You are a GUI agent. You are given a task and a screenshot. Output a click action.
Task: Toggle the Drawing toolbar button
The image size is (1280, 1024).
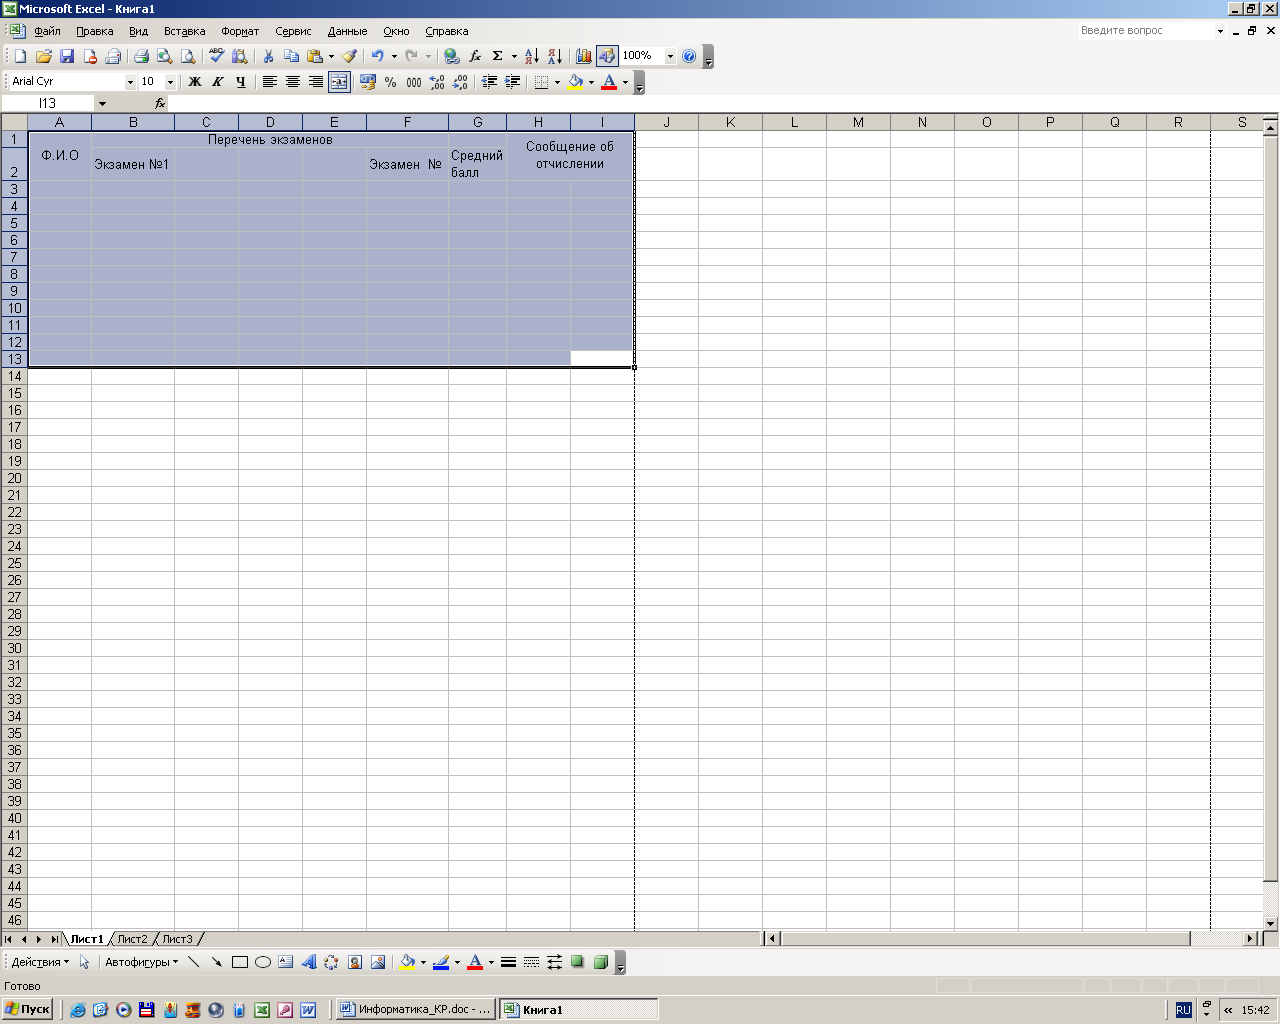607,57
